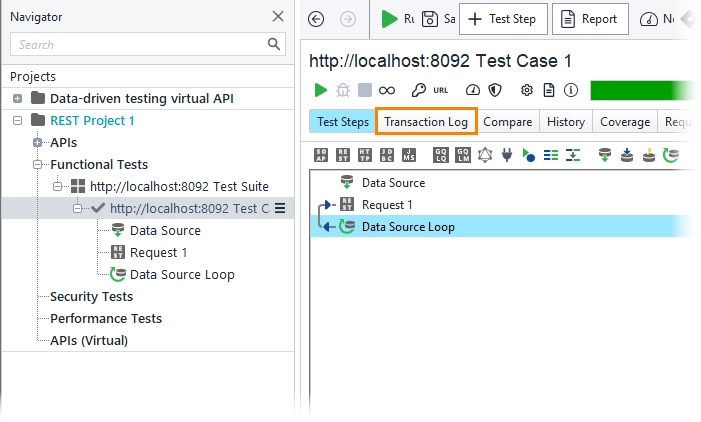The height and width of the screenshot is (422, 701).
Task: Switch to the History tab
Action: coord(566,122)
